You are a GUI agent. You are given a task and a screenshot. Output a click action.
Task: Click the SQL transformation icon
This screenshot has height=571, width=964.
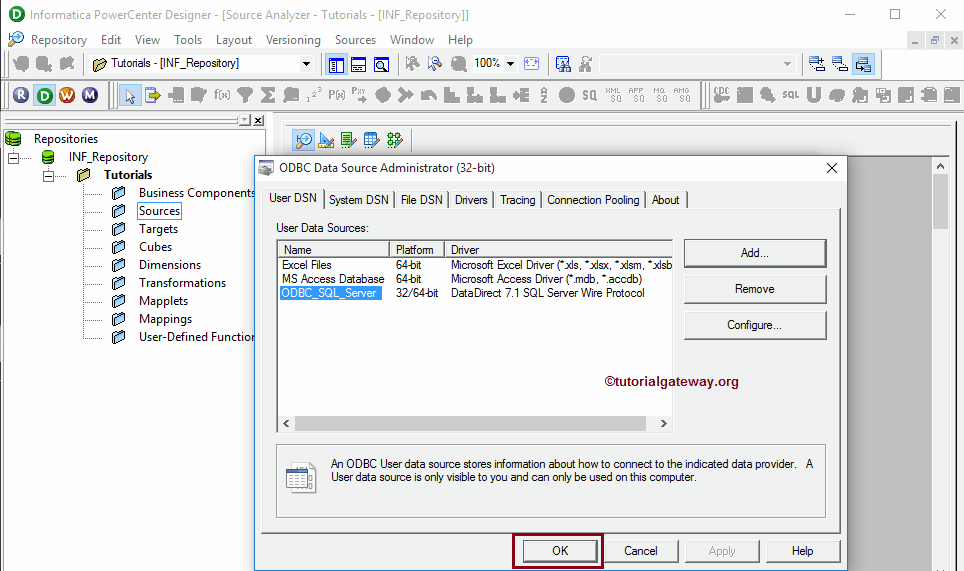click(791, 95)
